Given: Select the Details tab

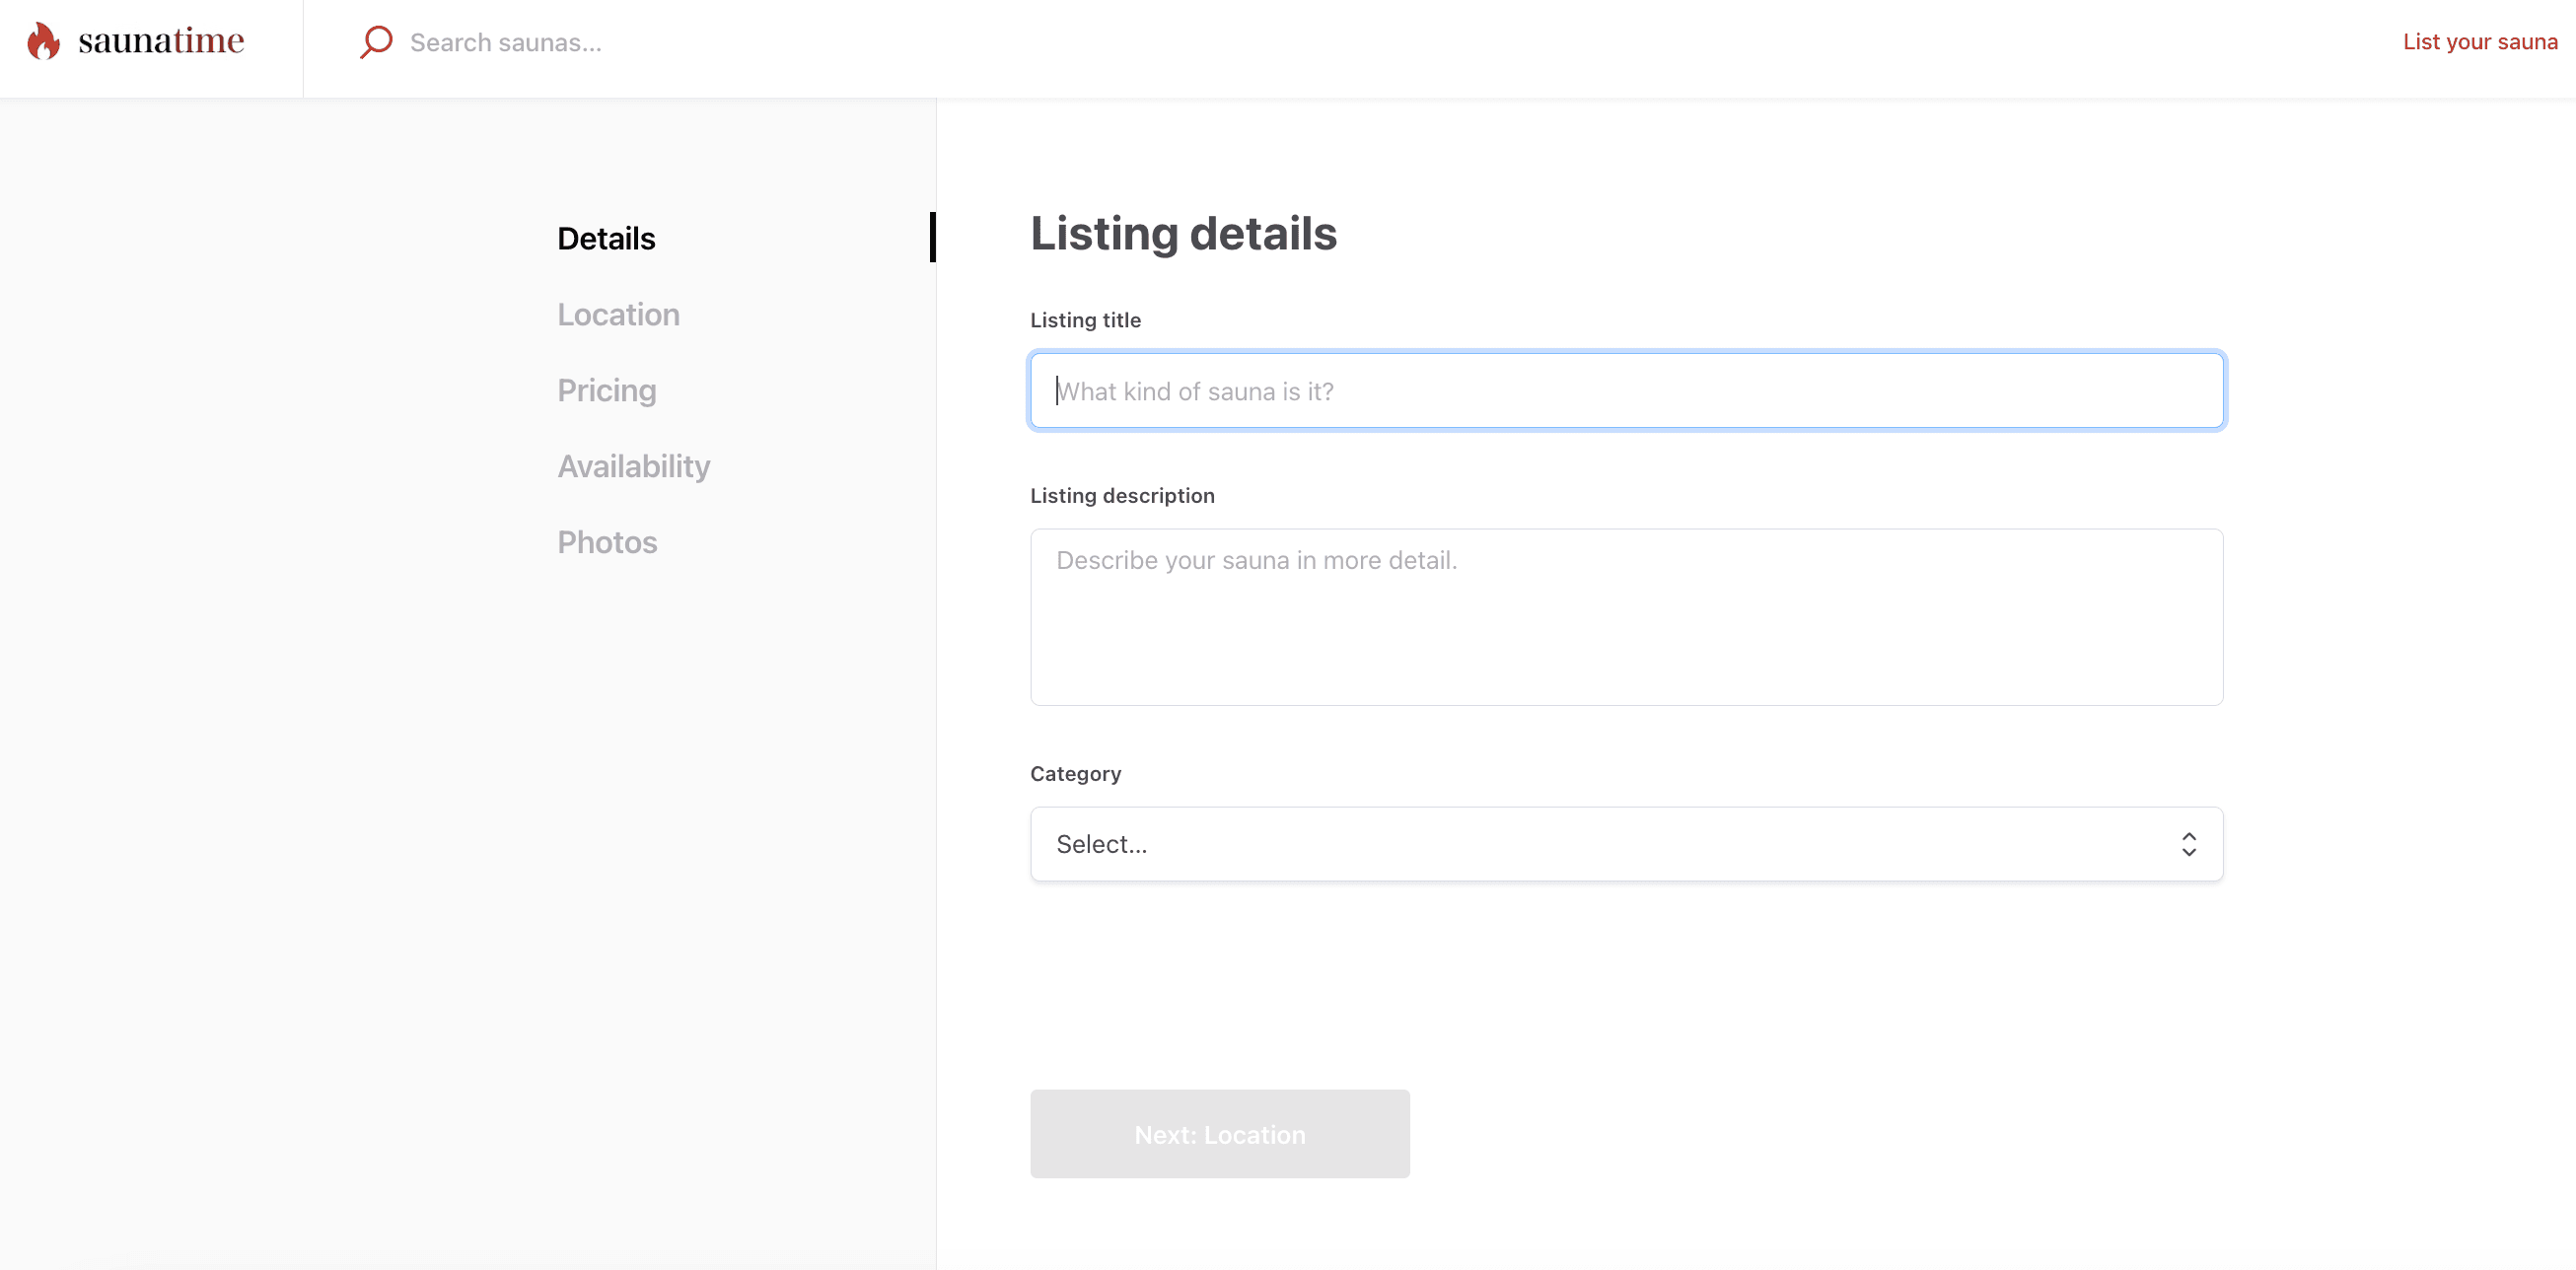Looking at the screenshot, I should tap(606, 239).
